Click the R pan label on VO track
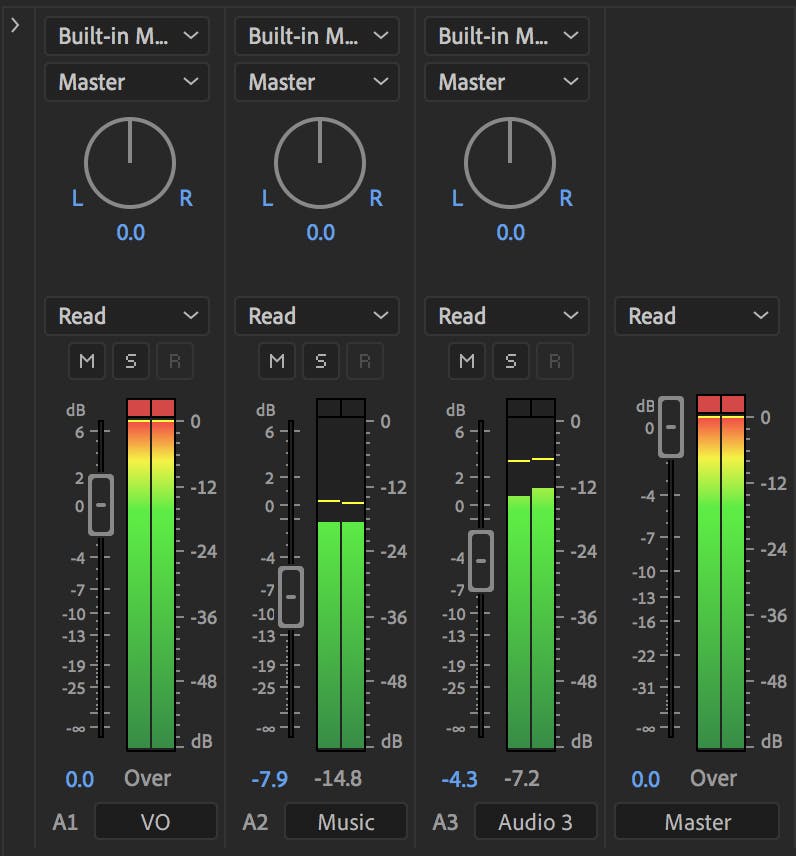This screenshot has width=796, height=856. tap(186, 198)
